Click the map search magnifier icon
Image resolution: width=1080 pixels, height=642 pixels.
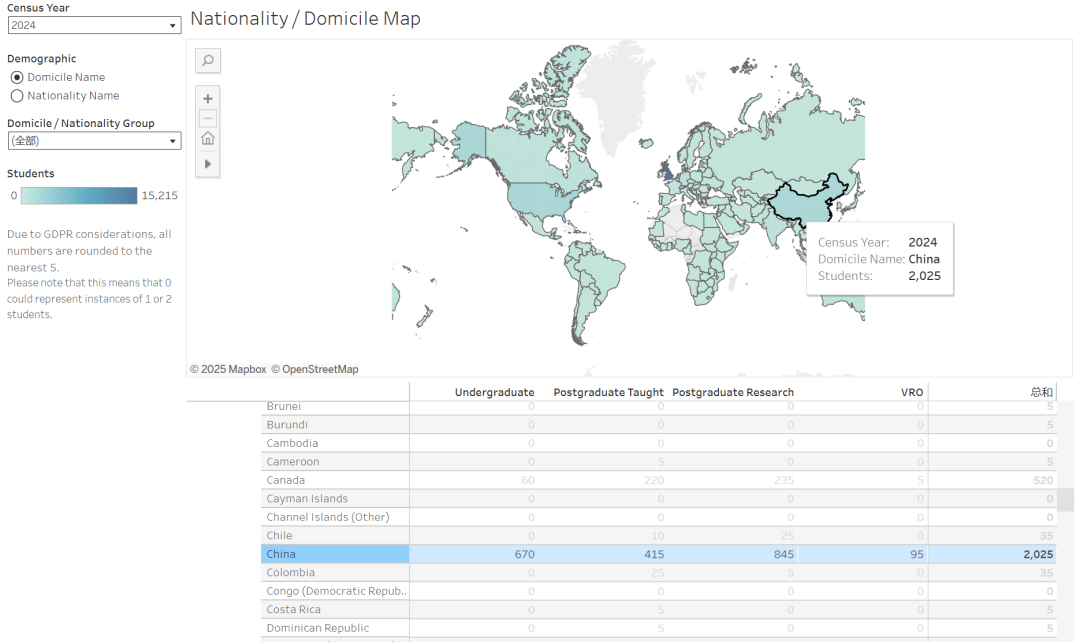[208, 61]
